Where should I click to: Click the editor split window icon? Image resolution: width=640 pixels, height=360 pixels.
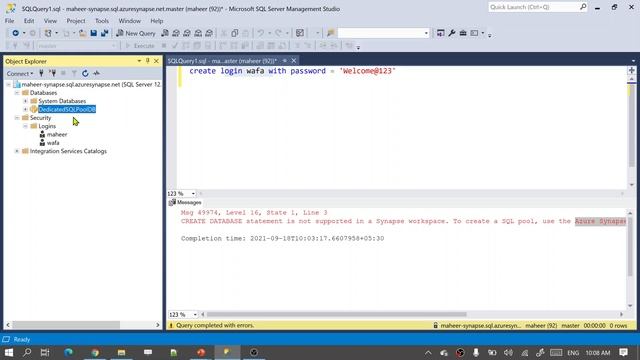pyautogui.click(x=631, y=70)
